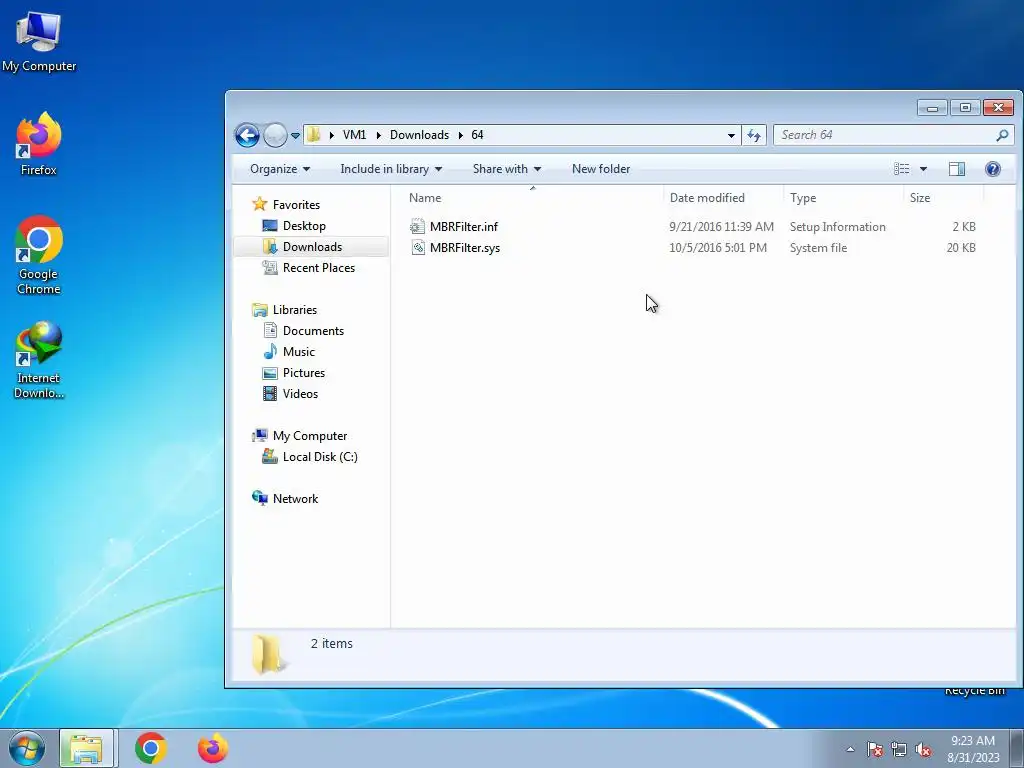
Task: Expand the arrow after Downloads in breadcrumb
Action: [x=460, y=135]
